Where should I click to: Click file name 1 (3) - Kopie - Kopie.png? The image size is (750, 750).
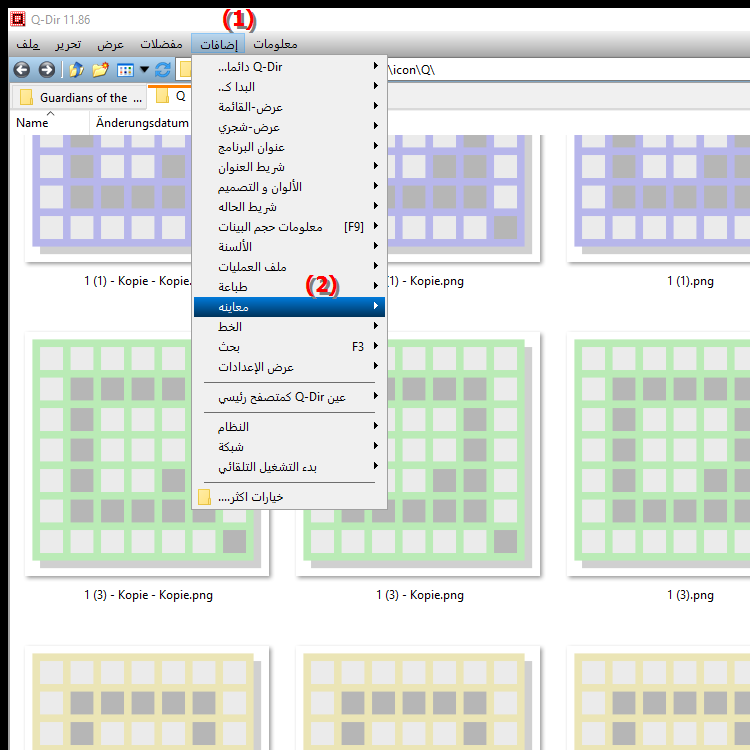pyautogui.click(x=148, y=595)
